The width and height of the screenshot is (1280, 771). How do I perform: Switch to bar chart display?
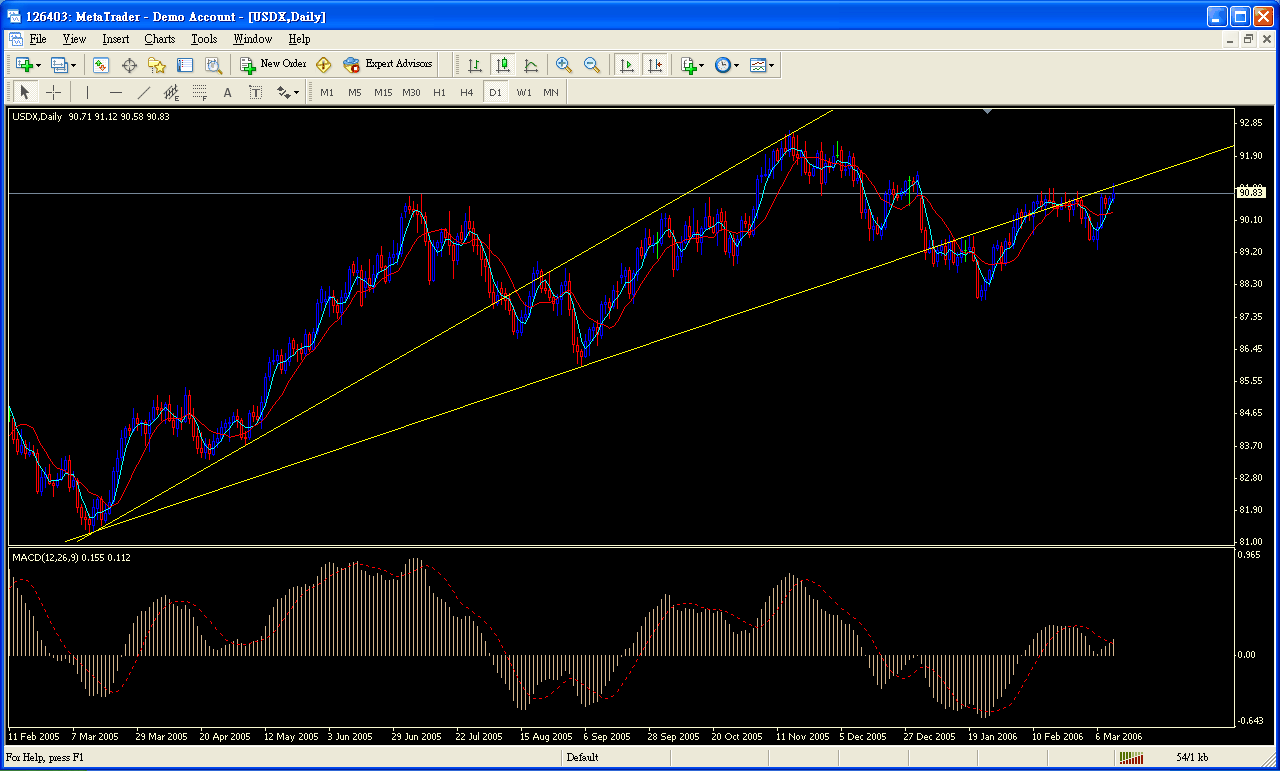coord(475,65)
